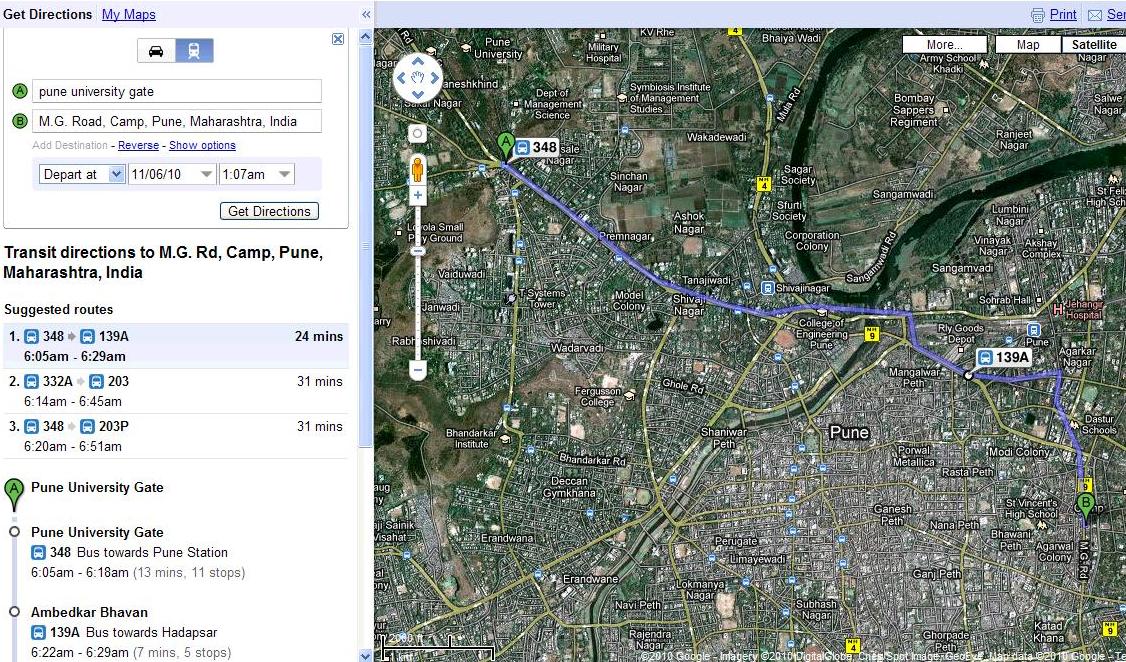Zoom out with the minus button

pos(417,370)
